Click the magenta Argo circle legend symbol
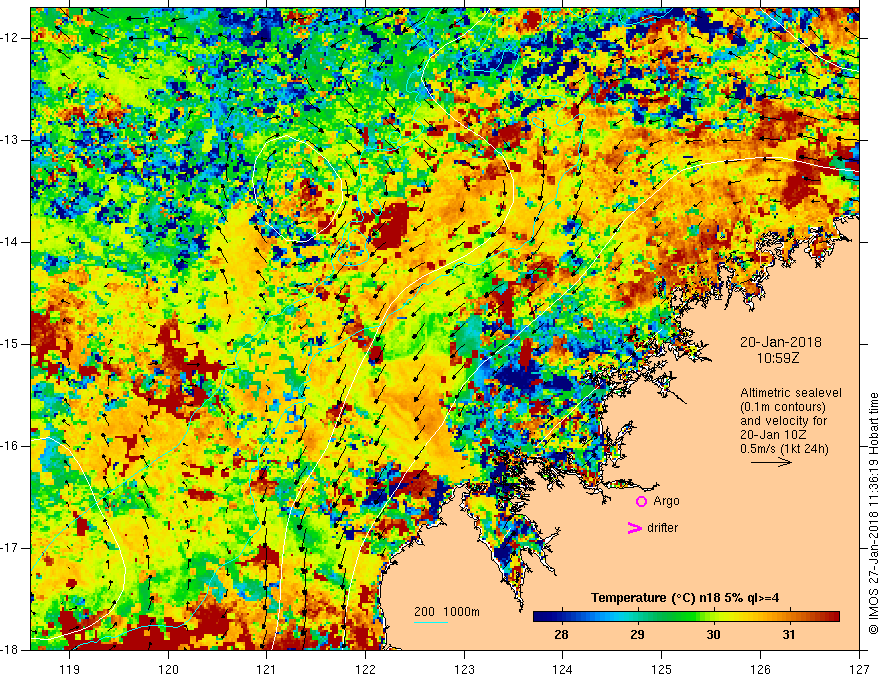Screen dimensions: 880x680 [641, 502]
